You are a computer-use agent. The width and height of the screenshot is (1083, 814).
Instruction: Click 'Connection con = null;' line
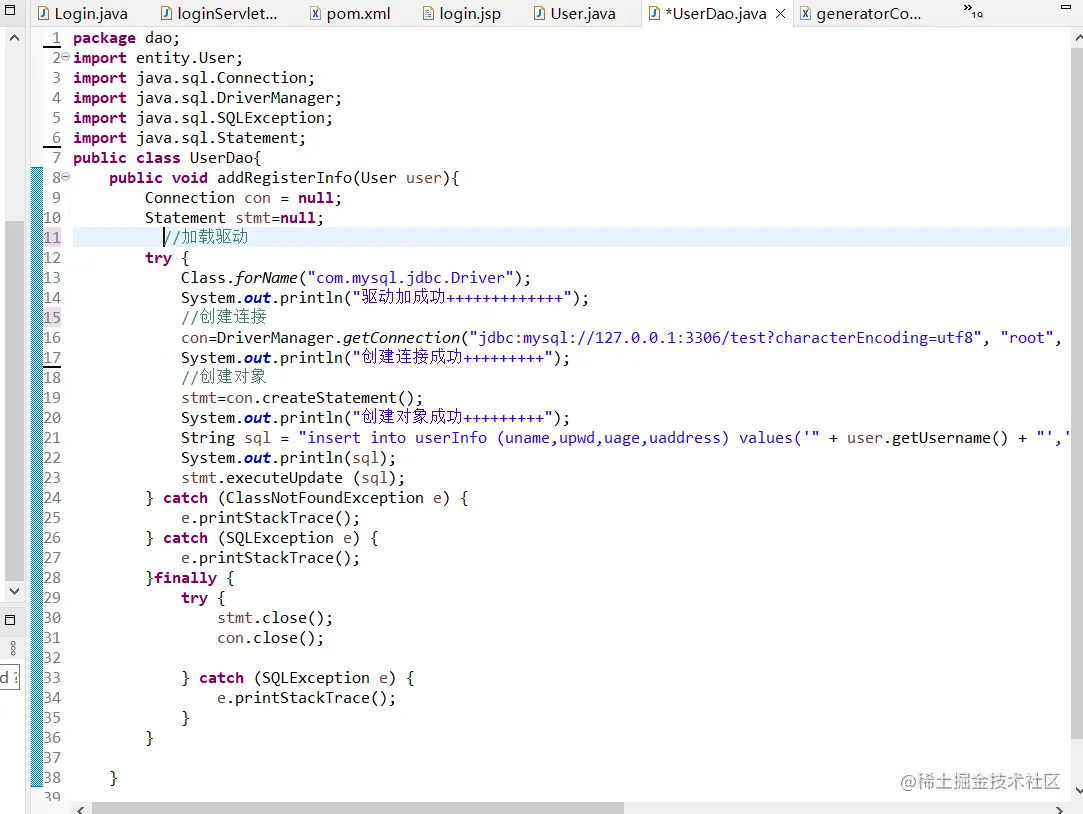pos(243,198)
